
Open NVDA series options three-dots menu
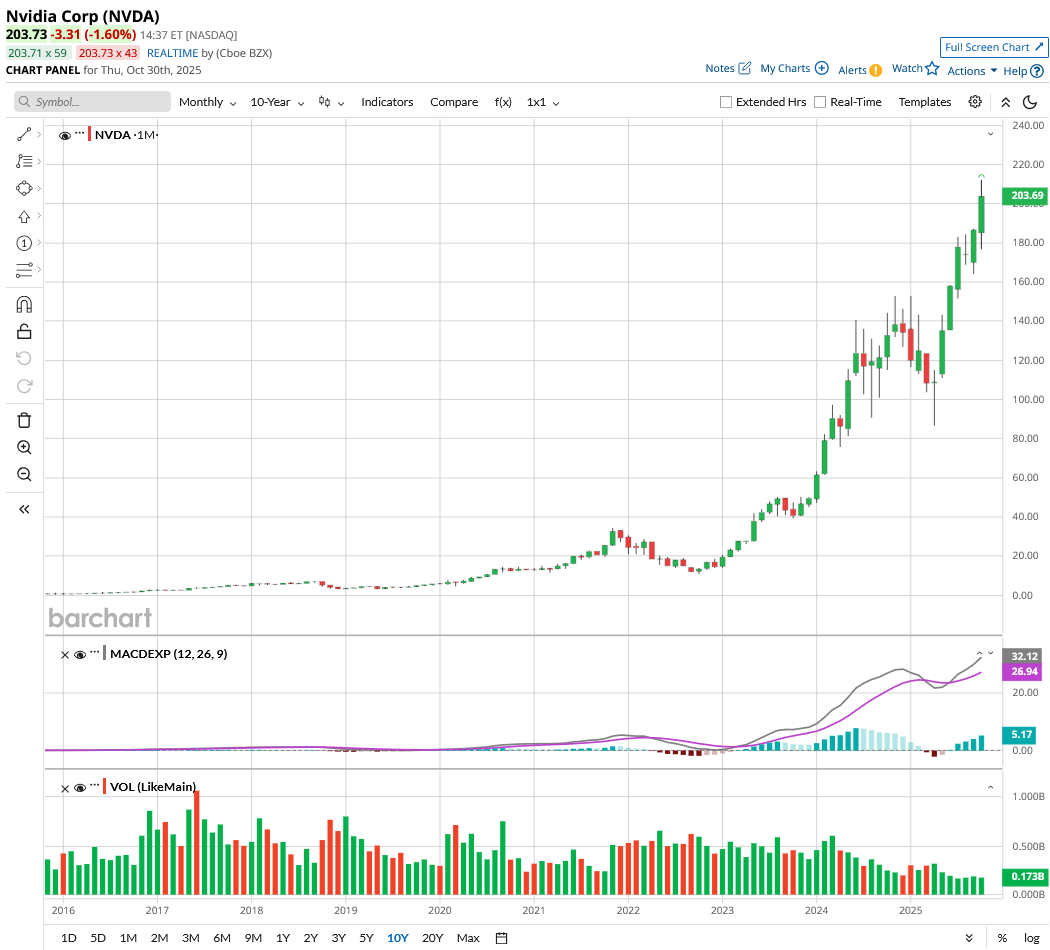pos(80,133)
